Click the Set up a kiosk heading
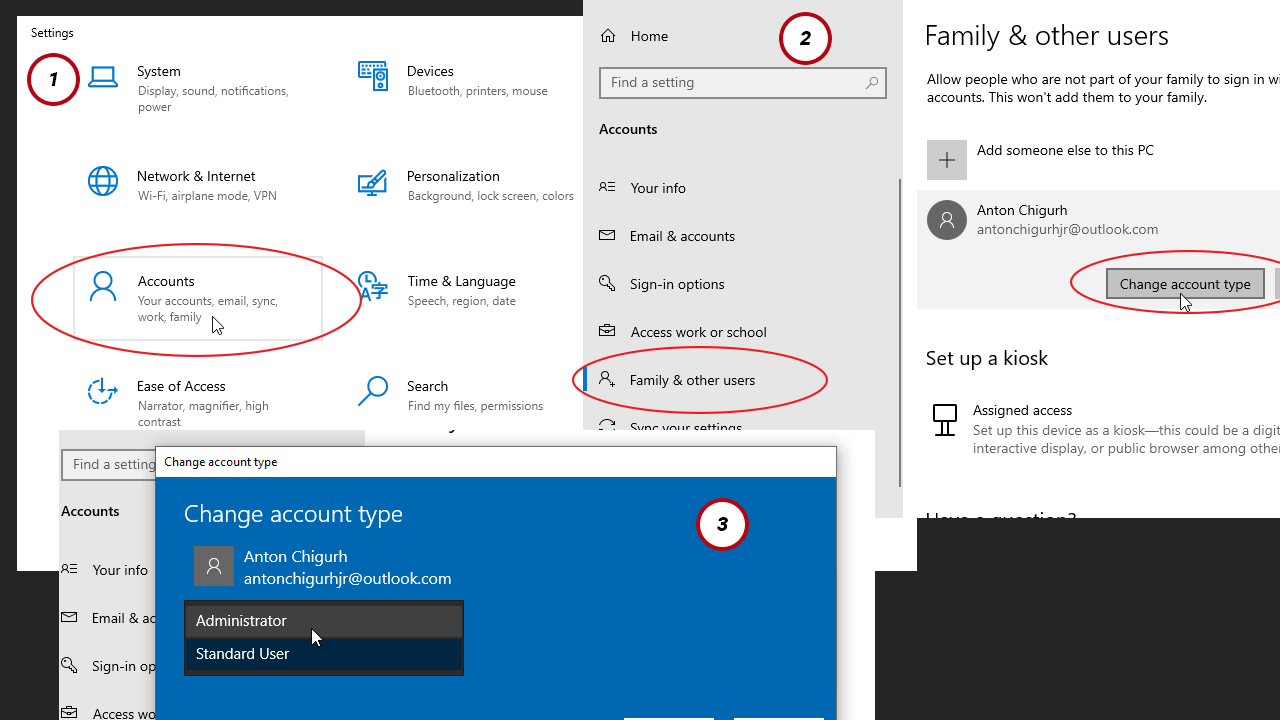This screenshot has height=720, width=1280. (986, 358)
